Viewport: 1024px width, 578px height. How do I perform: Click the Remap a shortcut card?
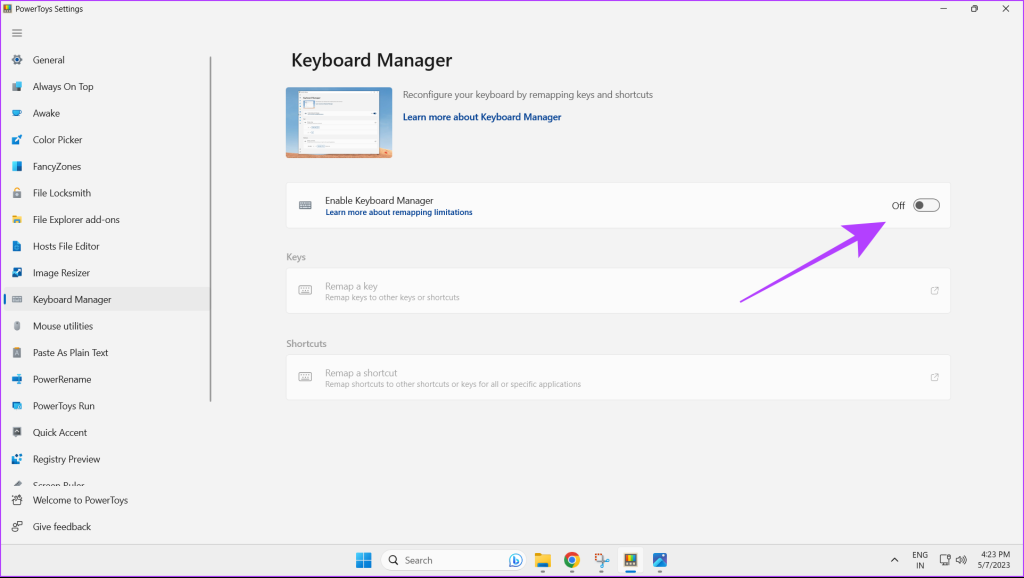click(x=618, y=377)
